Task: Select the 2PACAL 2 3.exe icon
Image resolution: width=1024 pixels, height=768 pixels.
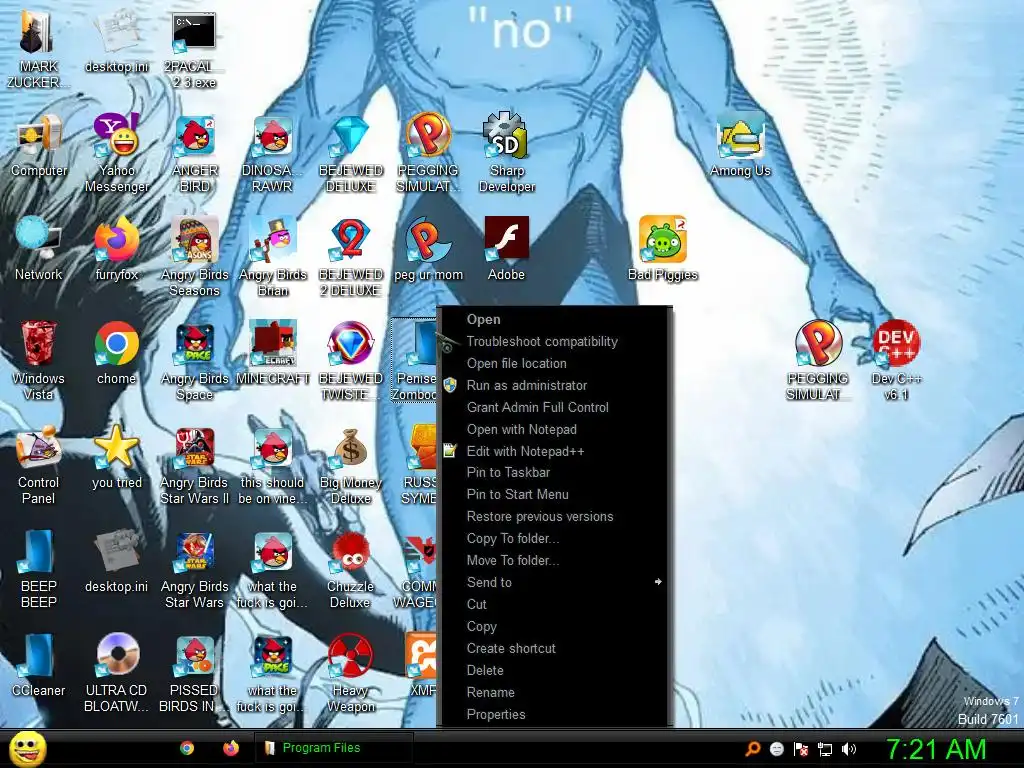Action: click(195, 31)
